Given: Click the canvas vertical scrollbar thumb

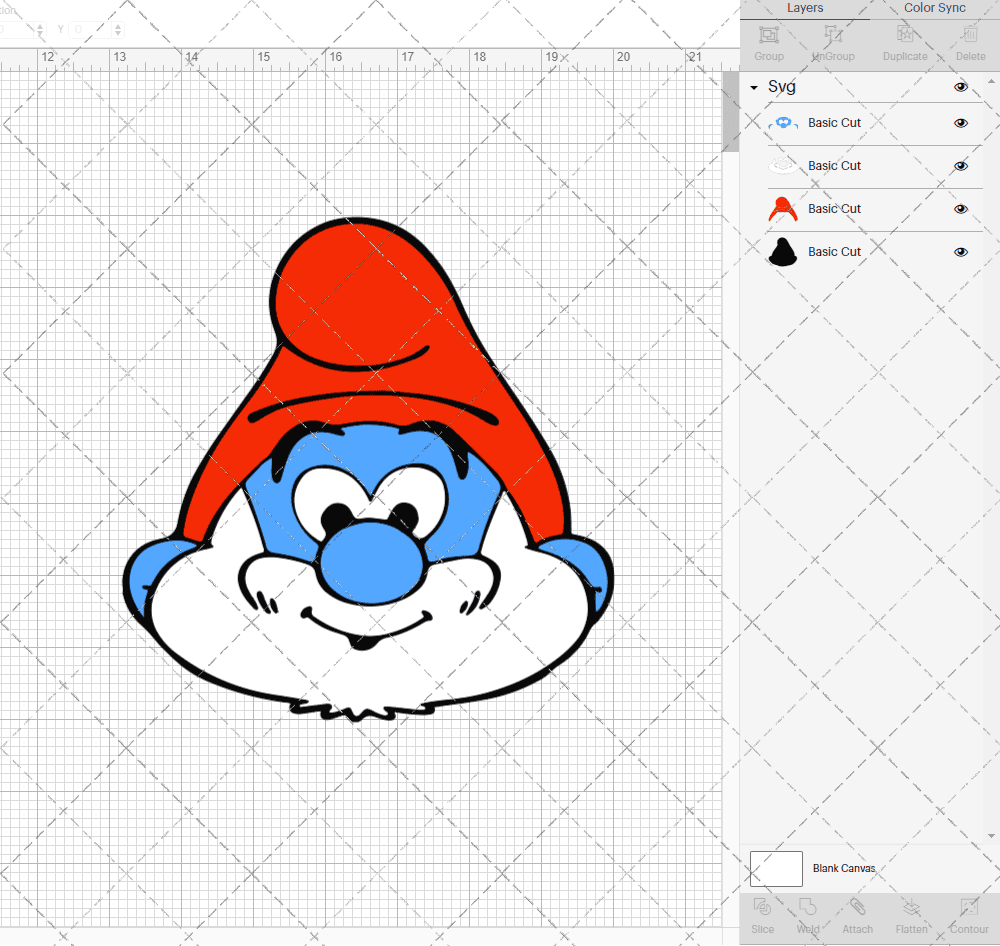Looking at the screenshot, I should click(730, 112).
